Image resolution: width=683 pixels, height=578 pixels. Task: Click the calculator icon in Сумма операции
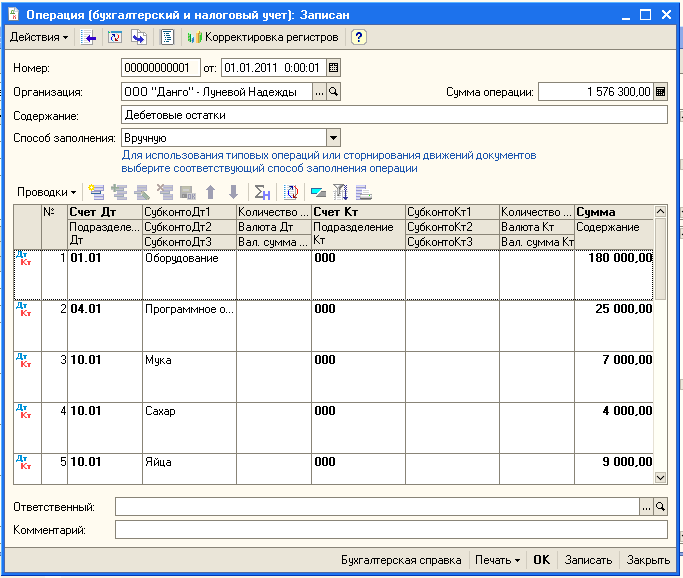tap(660, 92)
